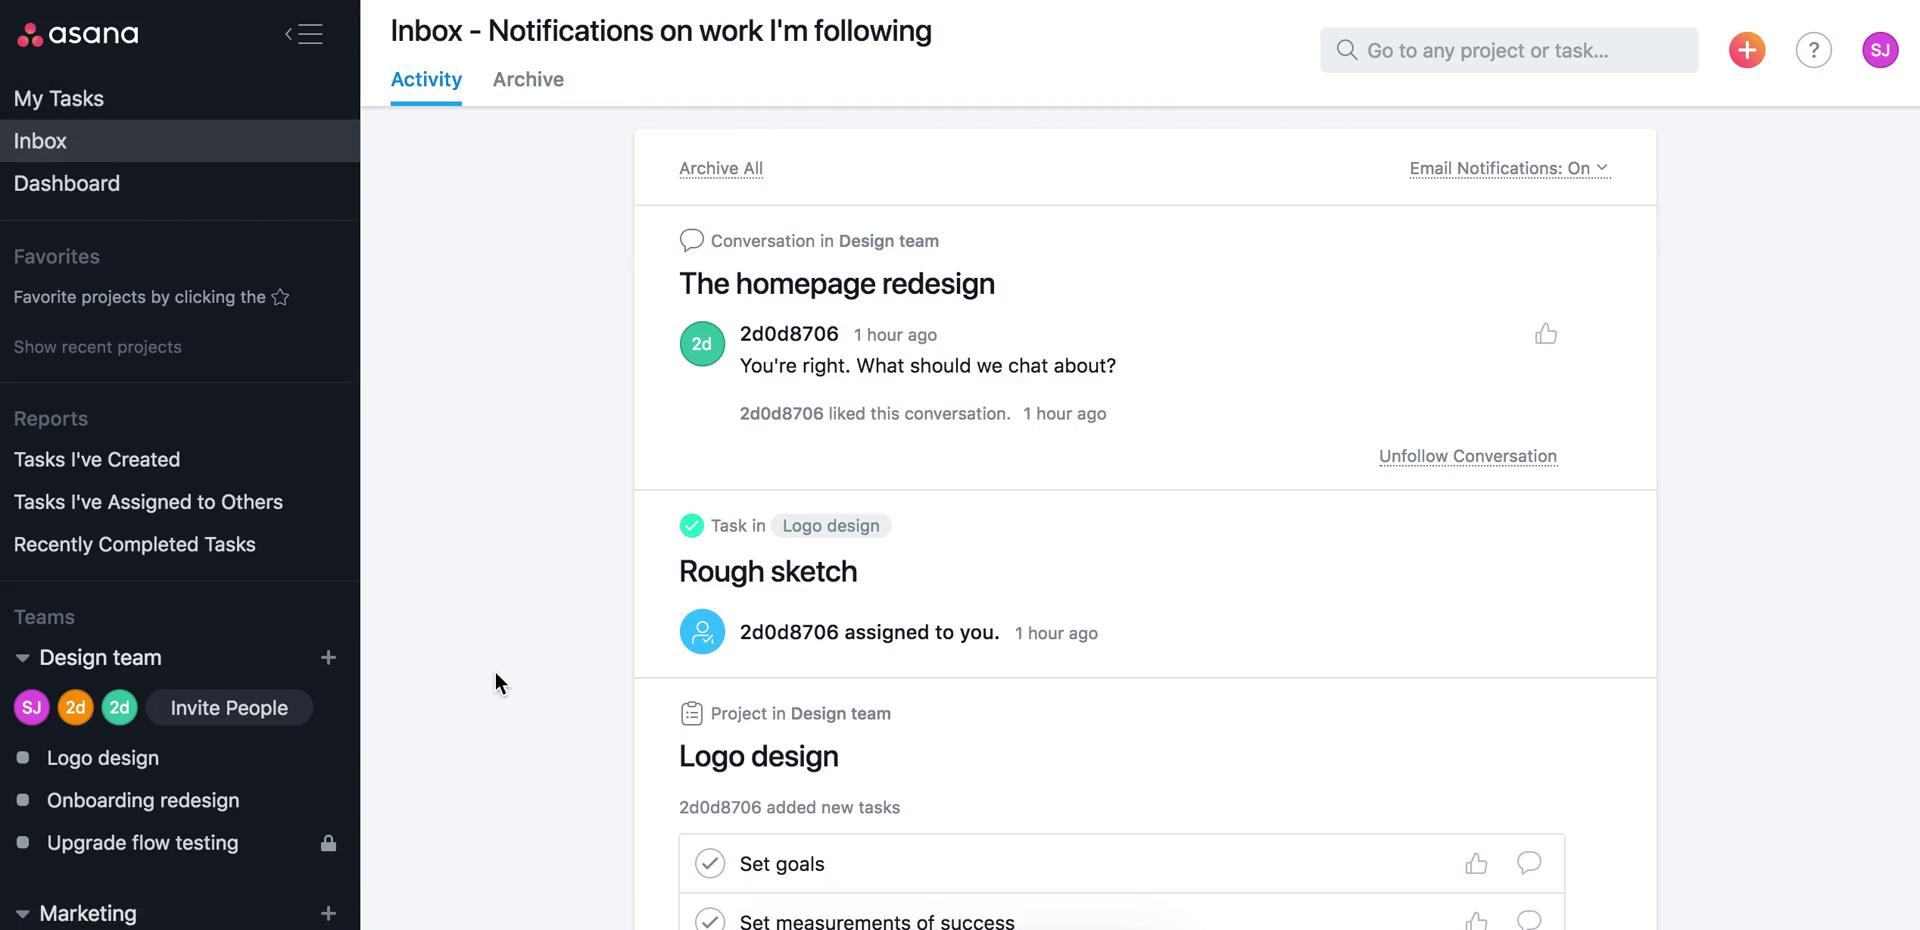Click '2d0d8706 liked this conversation' text
1920x930 pixels.
[x=875, y=414]
